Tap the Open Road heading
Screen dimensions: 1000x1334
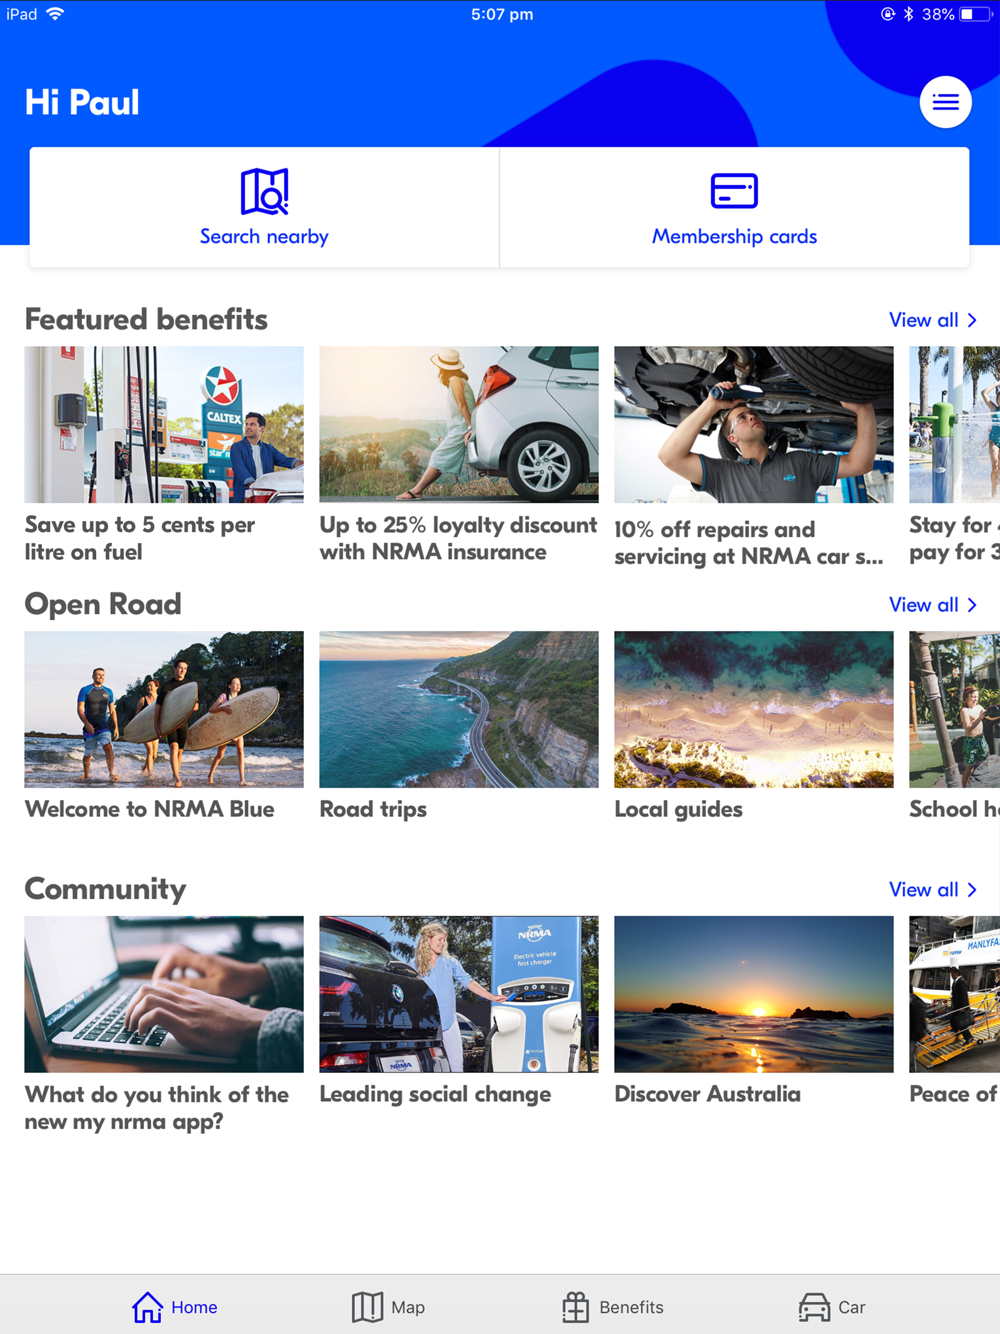tap(103, 604)
